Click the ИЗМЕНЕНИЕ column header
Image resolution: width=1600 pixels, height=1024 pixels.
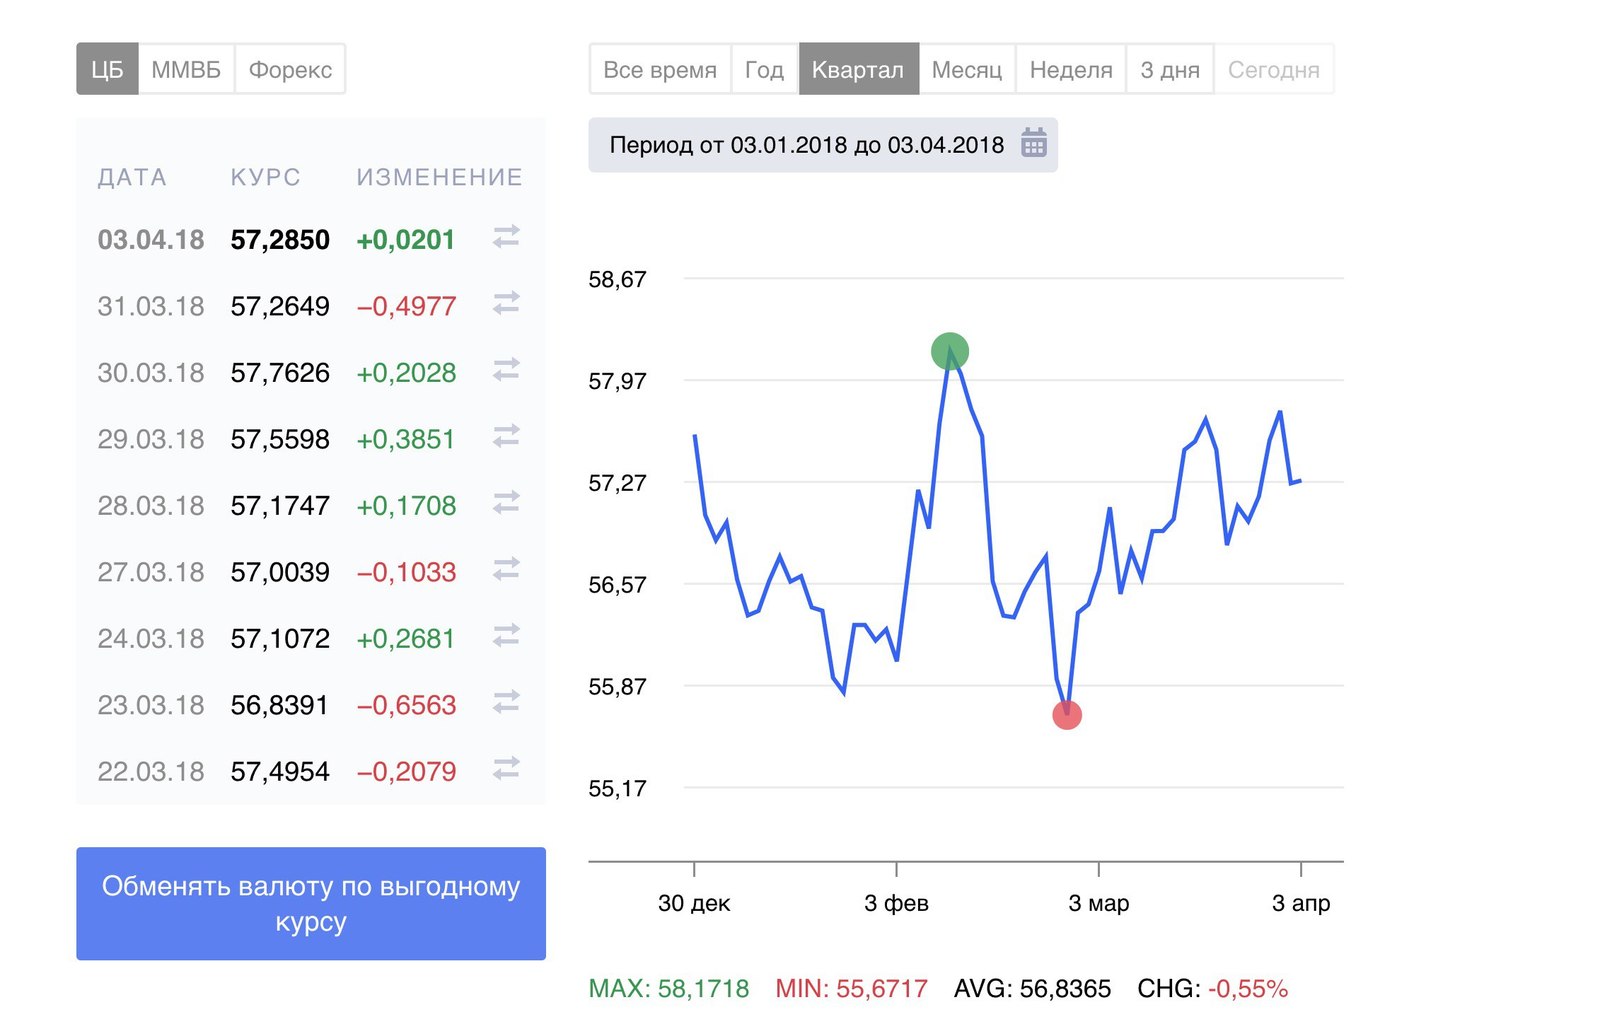(x=440, y=177)
